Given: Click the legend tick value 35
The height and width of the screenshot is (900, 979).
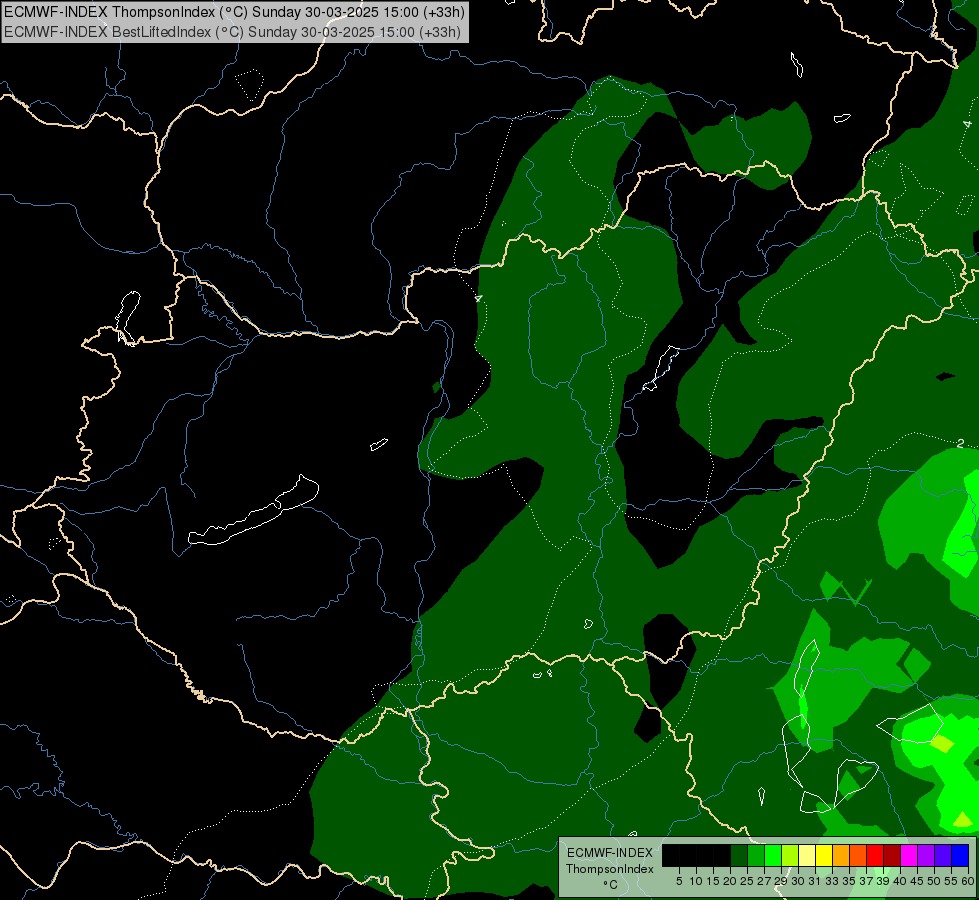Looking at the screenshot, I should click(x=849, y=881).
